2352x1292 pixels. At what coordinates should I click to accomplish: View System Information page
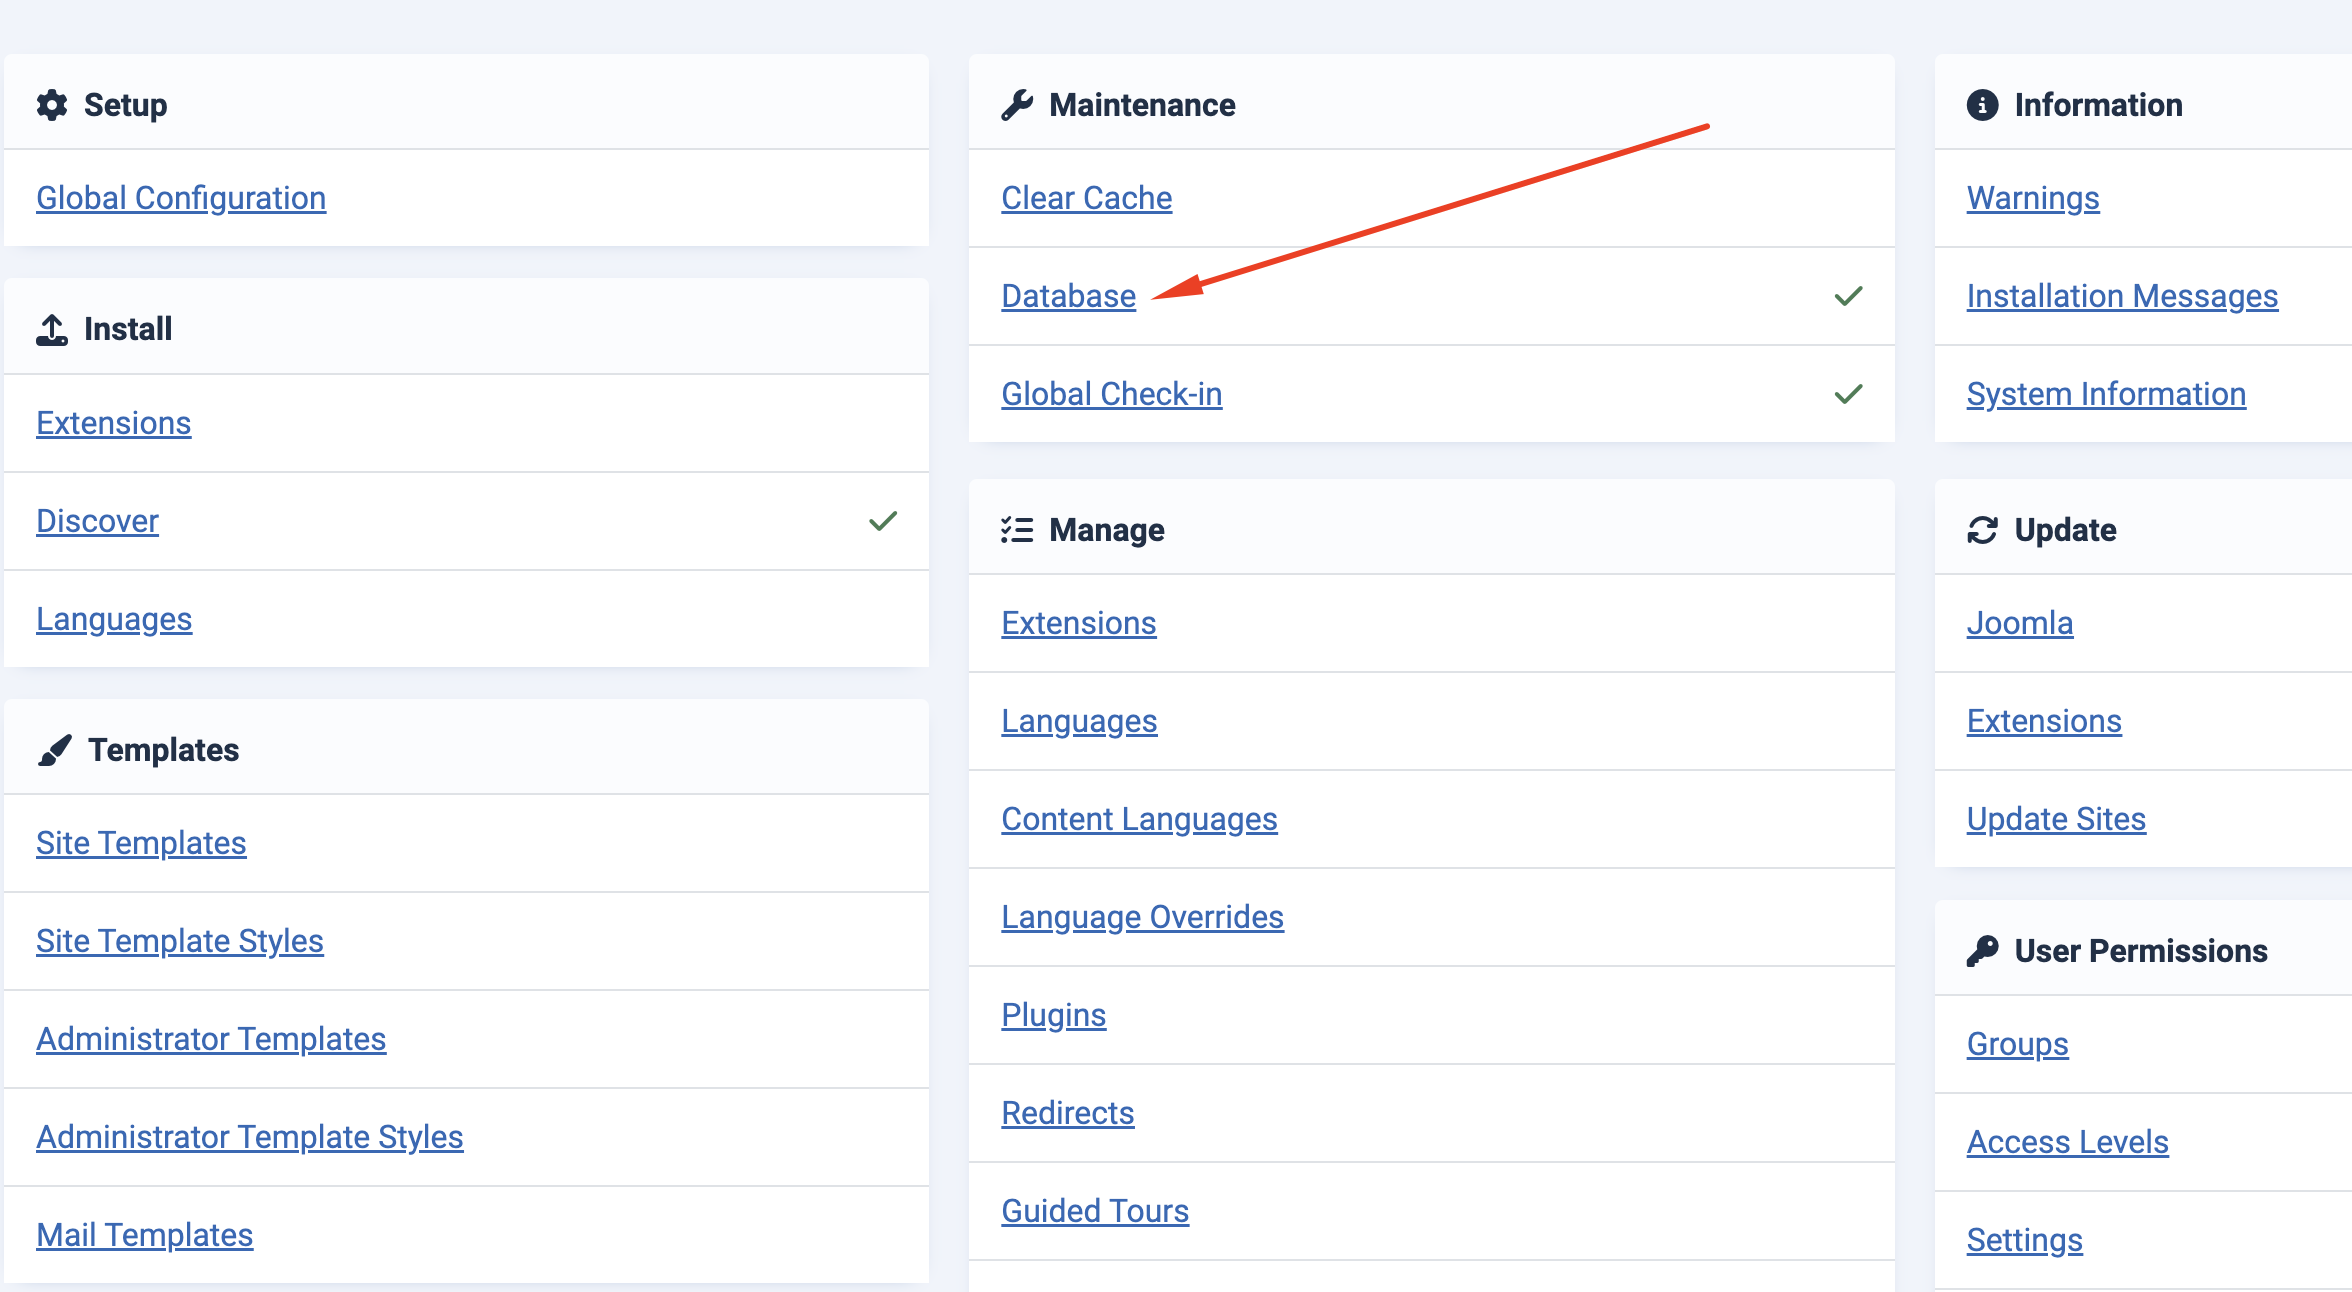[2106, 394]
